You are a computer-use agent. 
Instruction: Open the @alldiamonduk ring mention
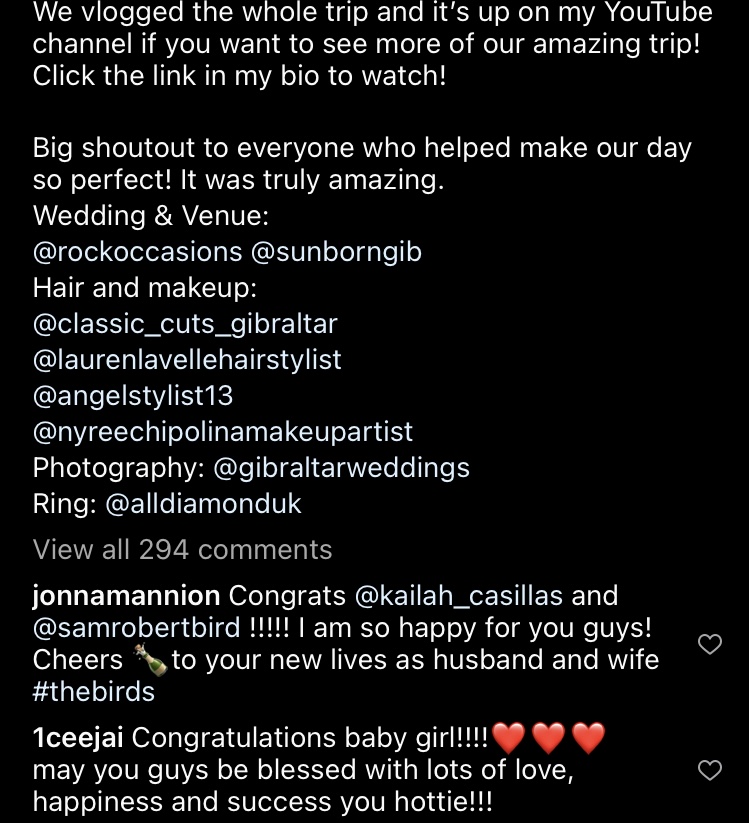204,504
